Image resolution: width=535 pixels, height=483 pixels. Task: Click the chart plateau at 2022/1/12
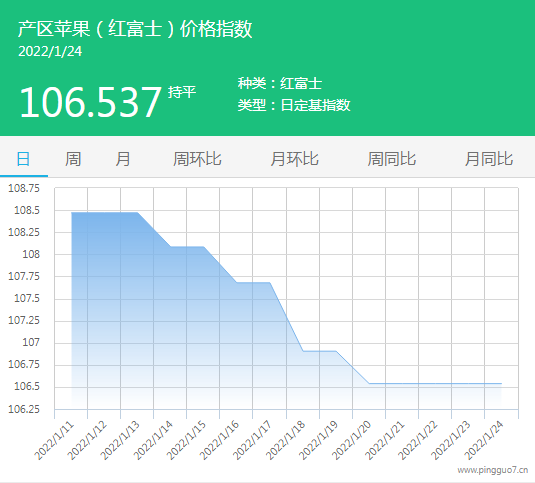coord(104,213)
